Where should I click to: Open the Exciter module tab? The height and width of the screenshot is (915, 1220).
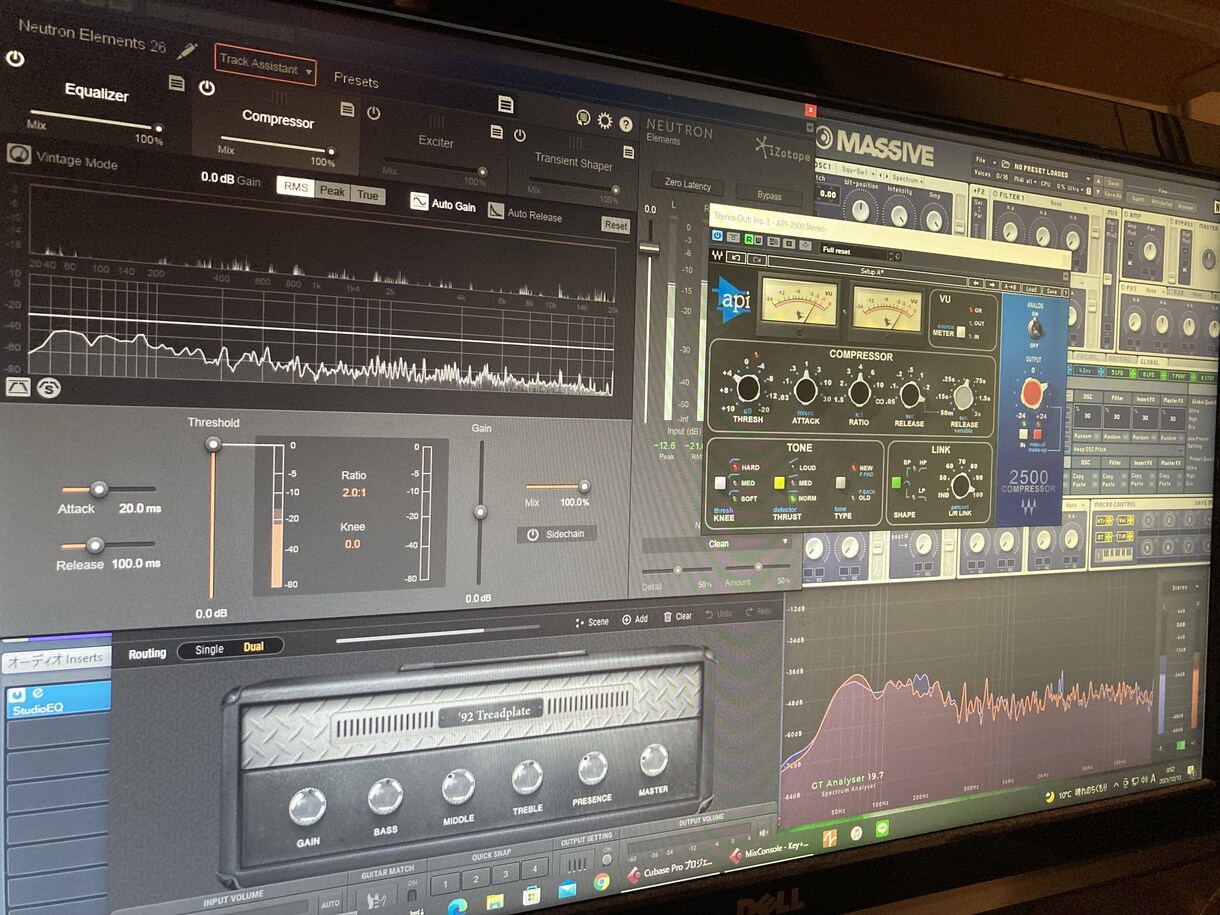click(x=435, y=142)
